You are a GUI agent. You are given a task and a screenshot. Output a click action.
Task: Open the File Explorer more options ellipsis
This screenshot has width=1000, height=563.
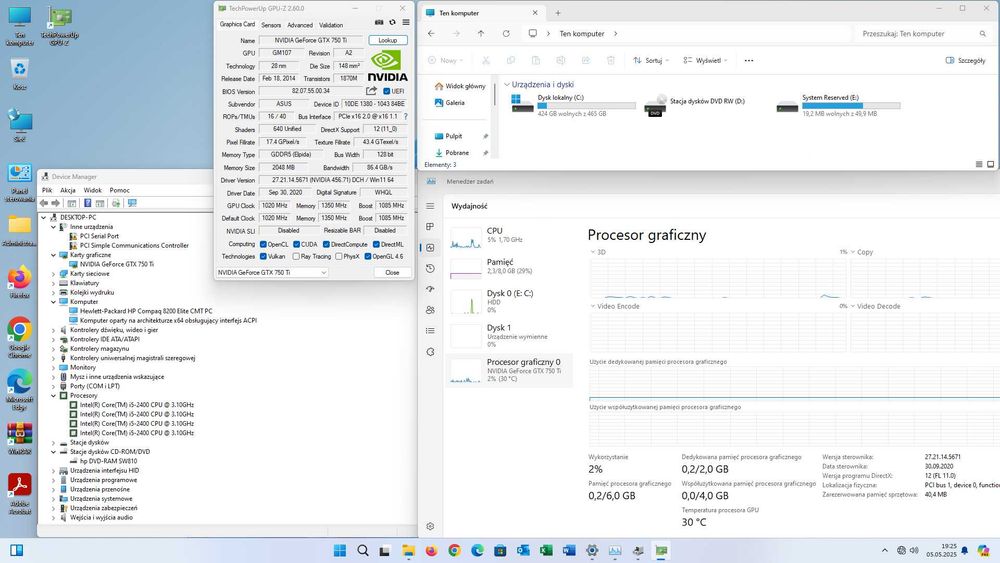point(749,61)
